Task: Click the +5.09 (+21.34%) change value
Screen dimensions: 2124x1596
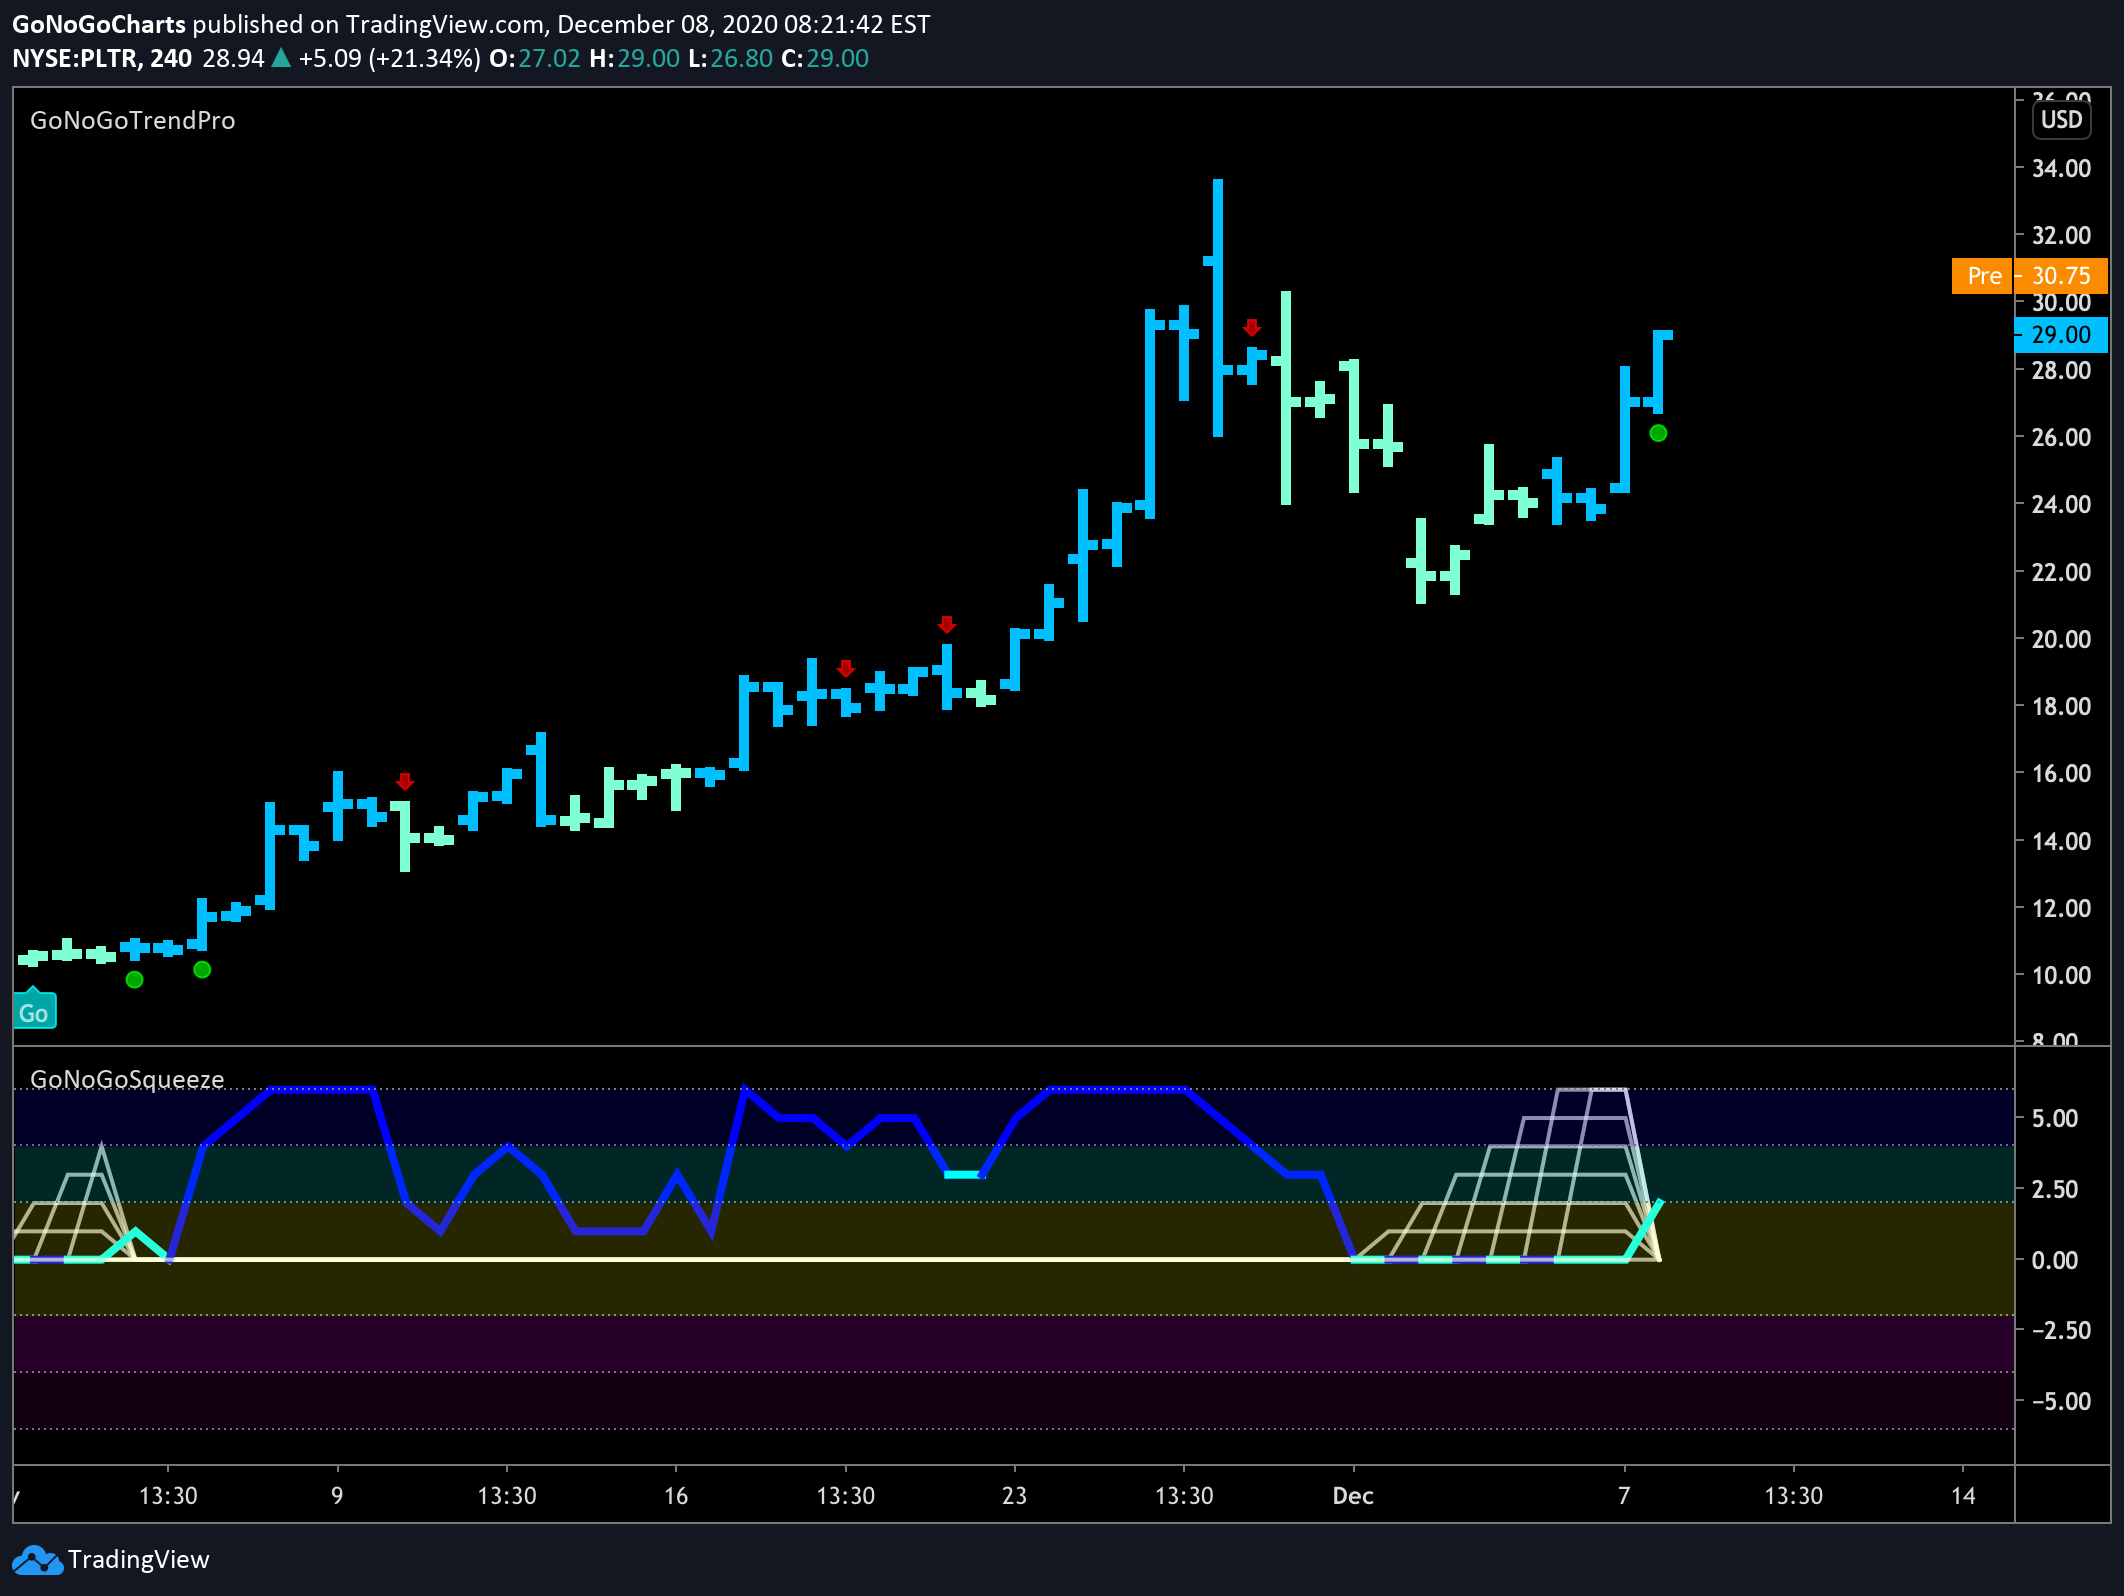Action: coord(390,58)
